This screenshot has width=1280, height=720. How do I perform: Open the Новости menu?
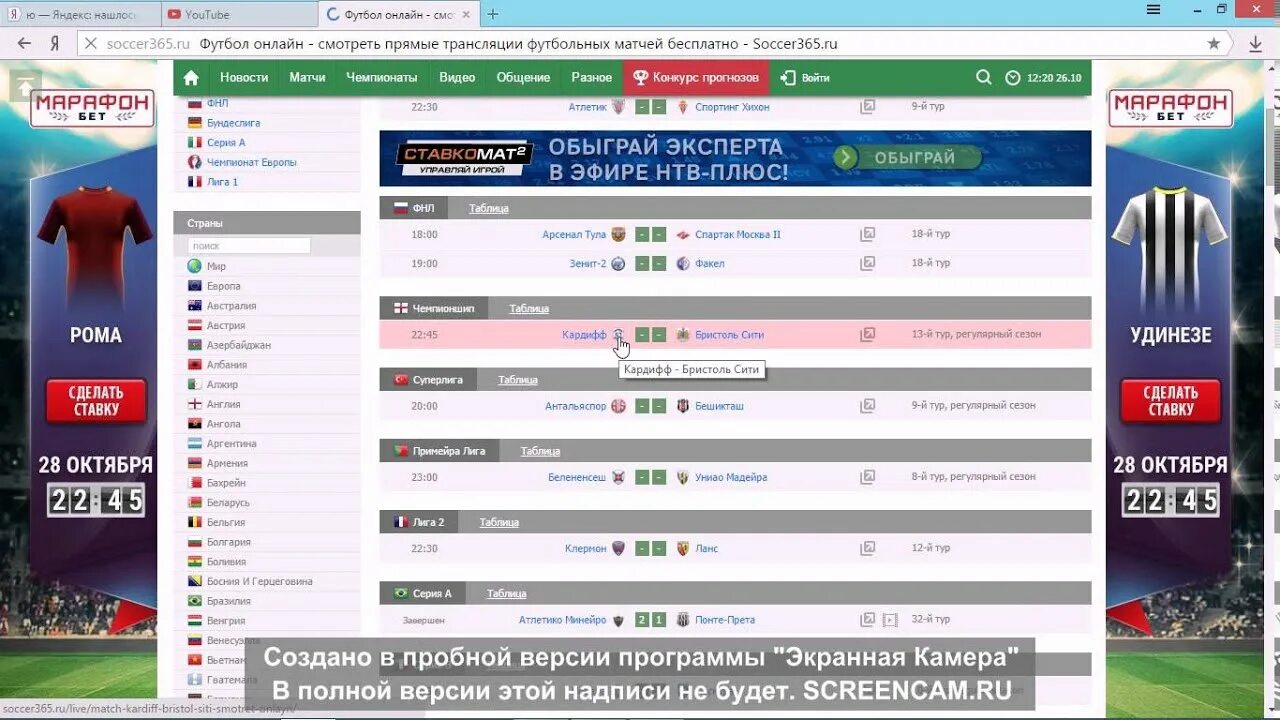[x=244, y=77]
